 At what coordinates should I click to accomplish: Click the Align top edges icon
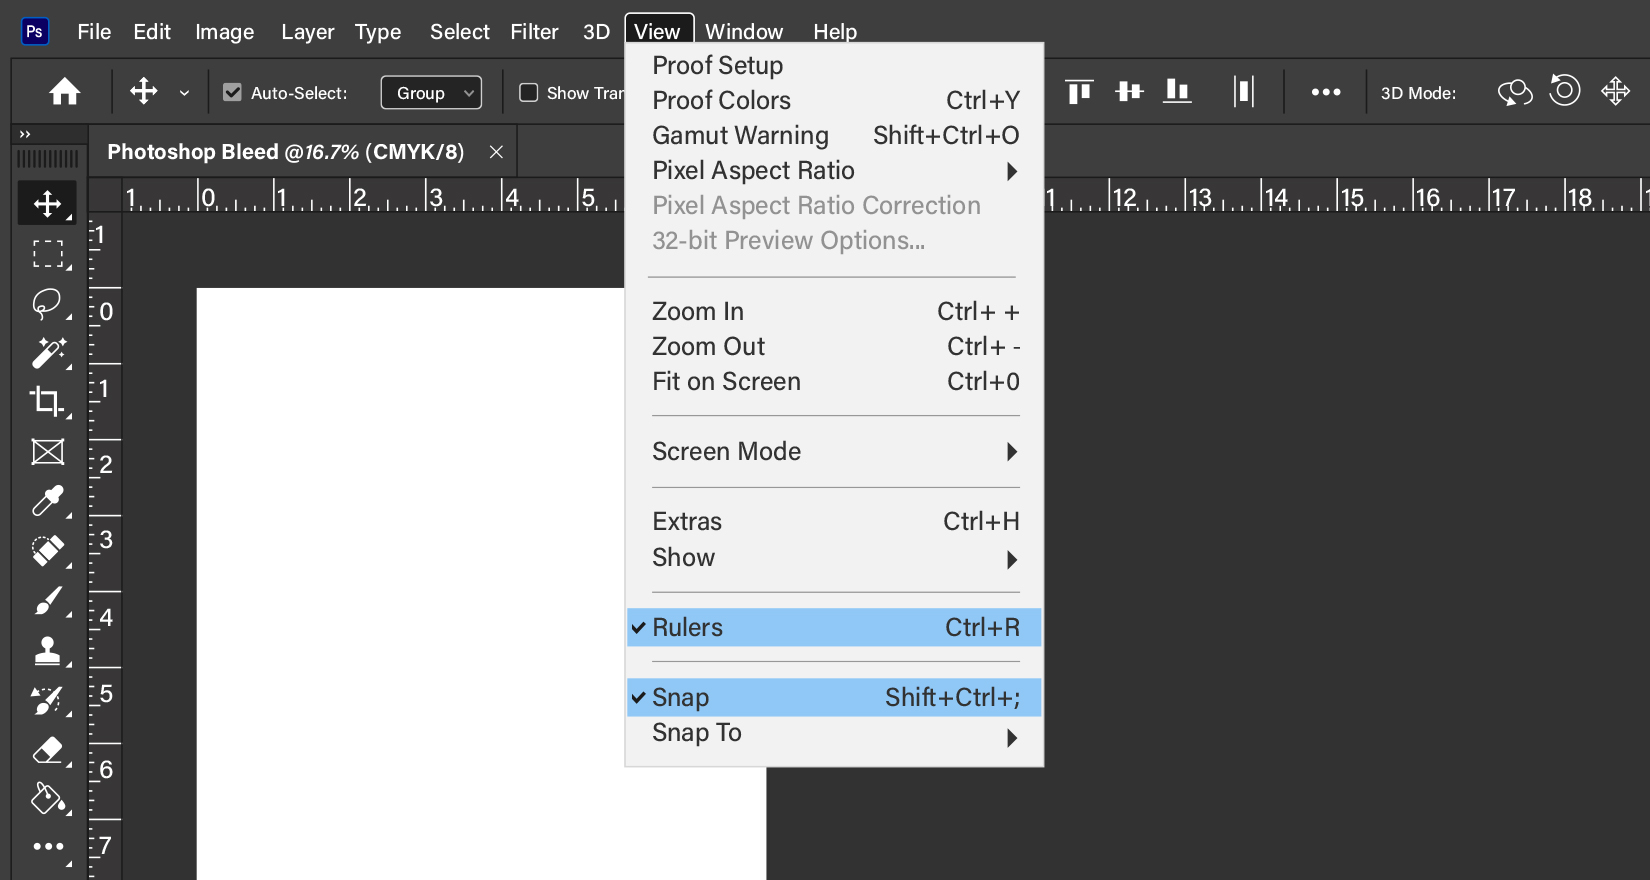(x=1079, y=92)
